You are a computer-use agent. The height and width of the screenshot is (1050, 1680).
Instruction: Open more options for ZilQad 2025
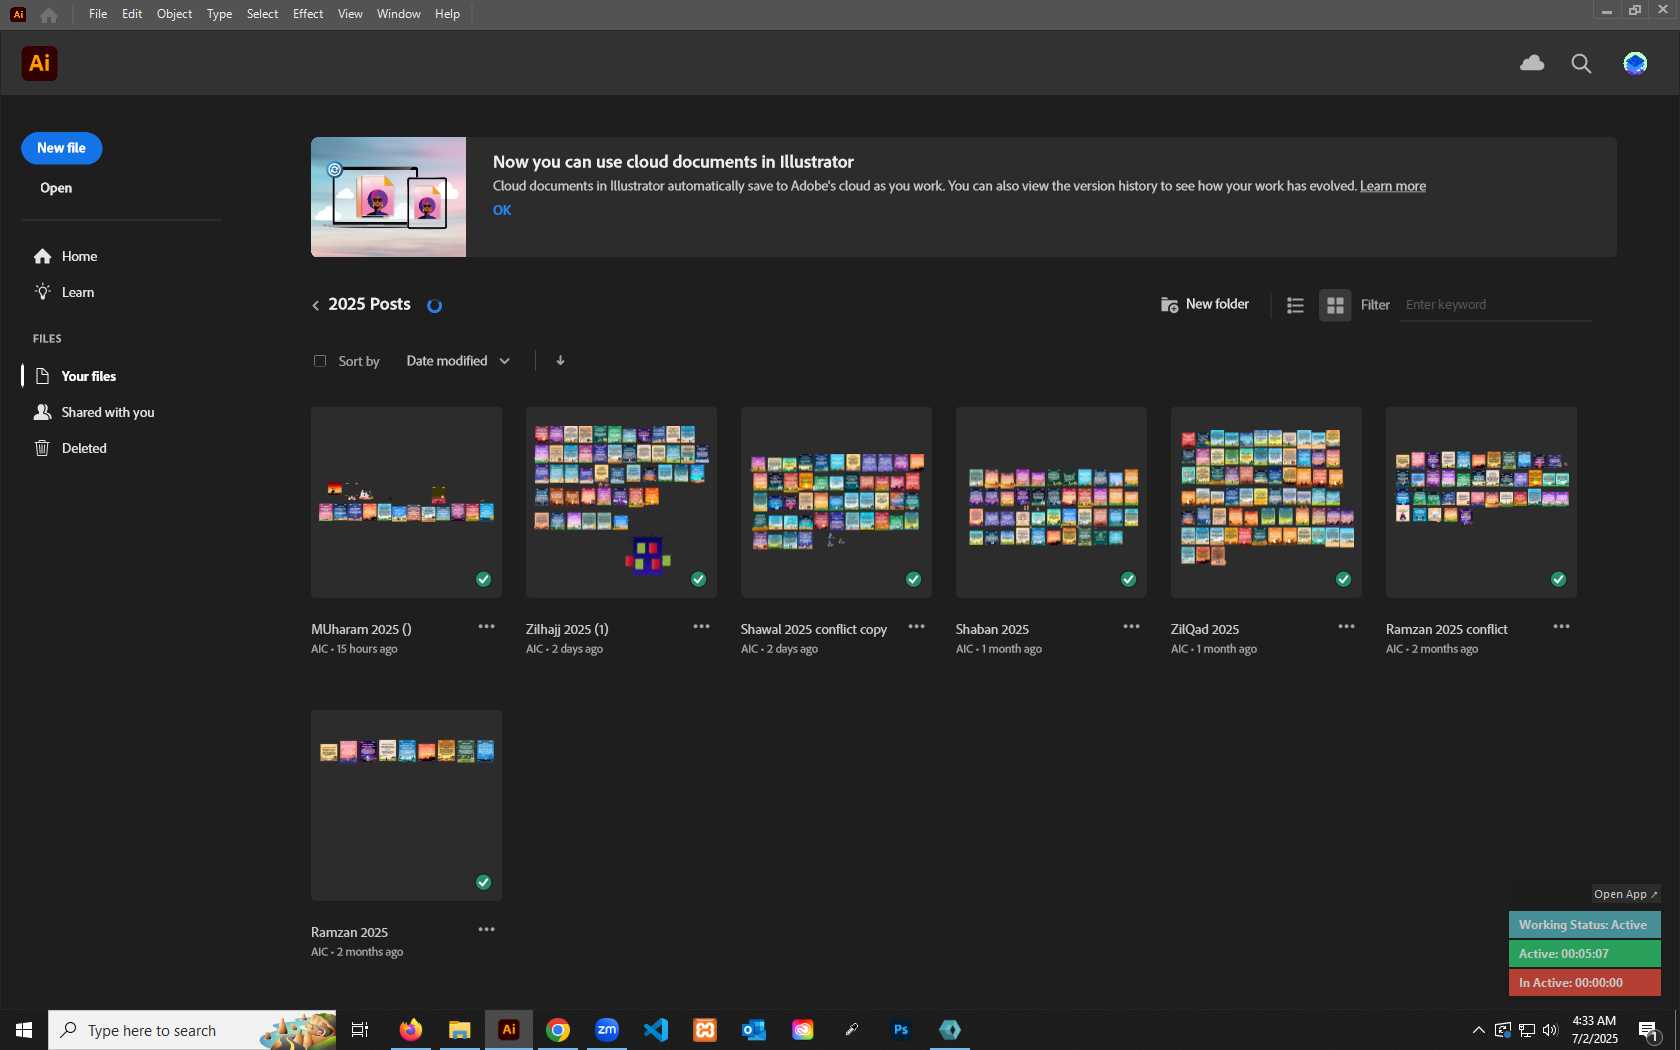pyautogui.click(x=1346, y=627)
